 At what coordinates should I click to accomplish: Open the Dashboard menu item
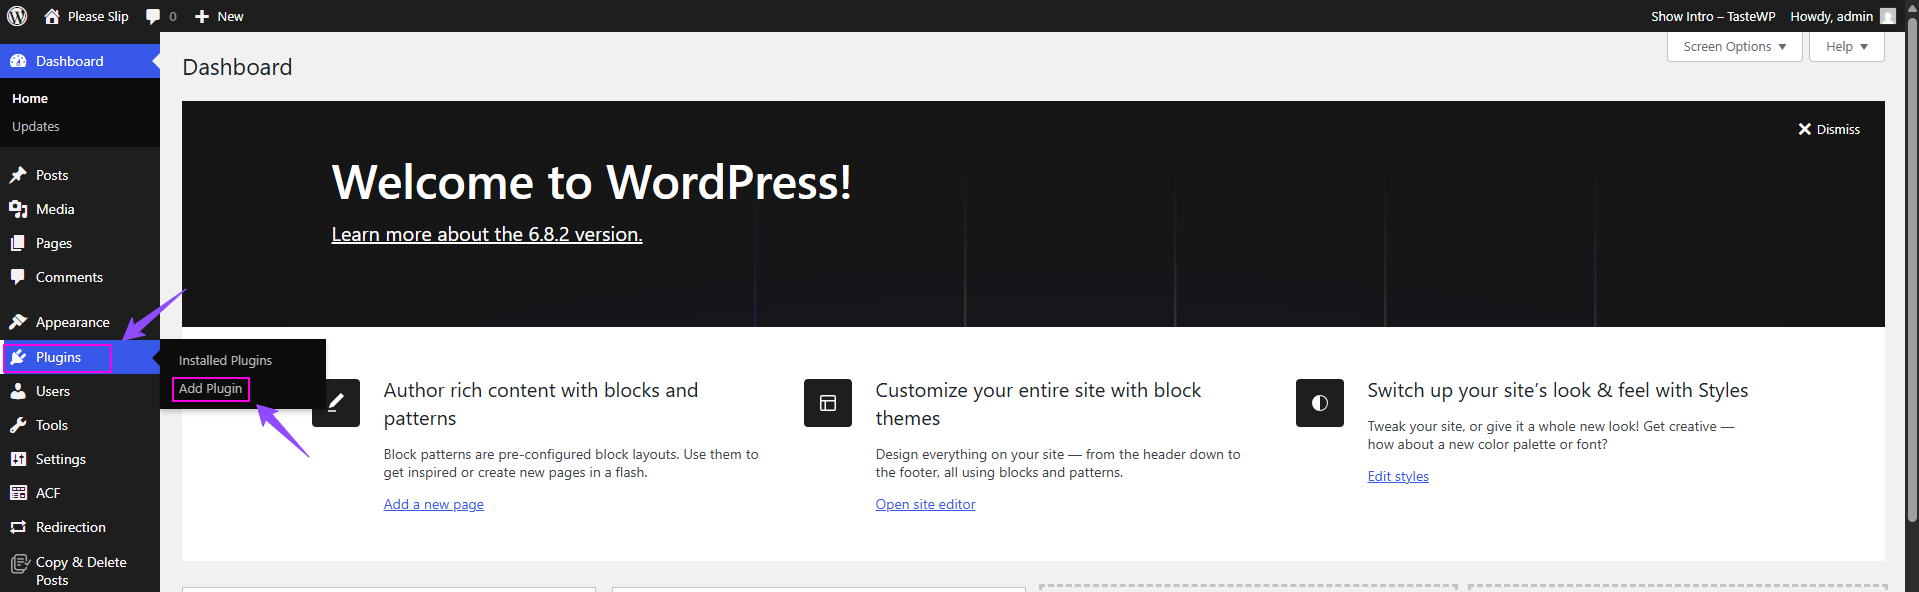pos(70,61)
